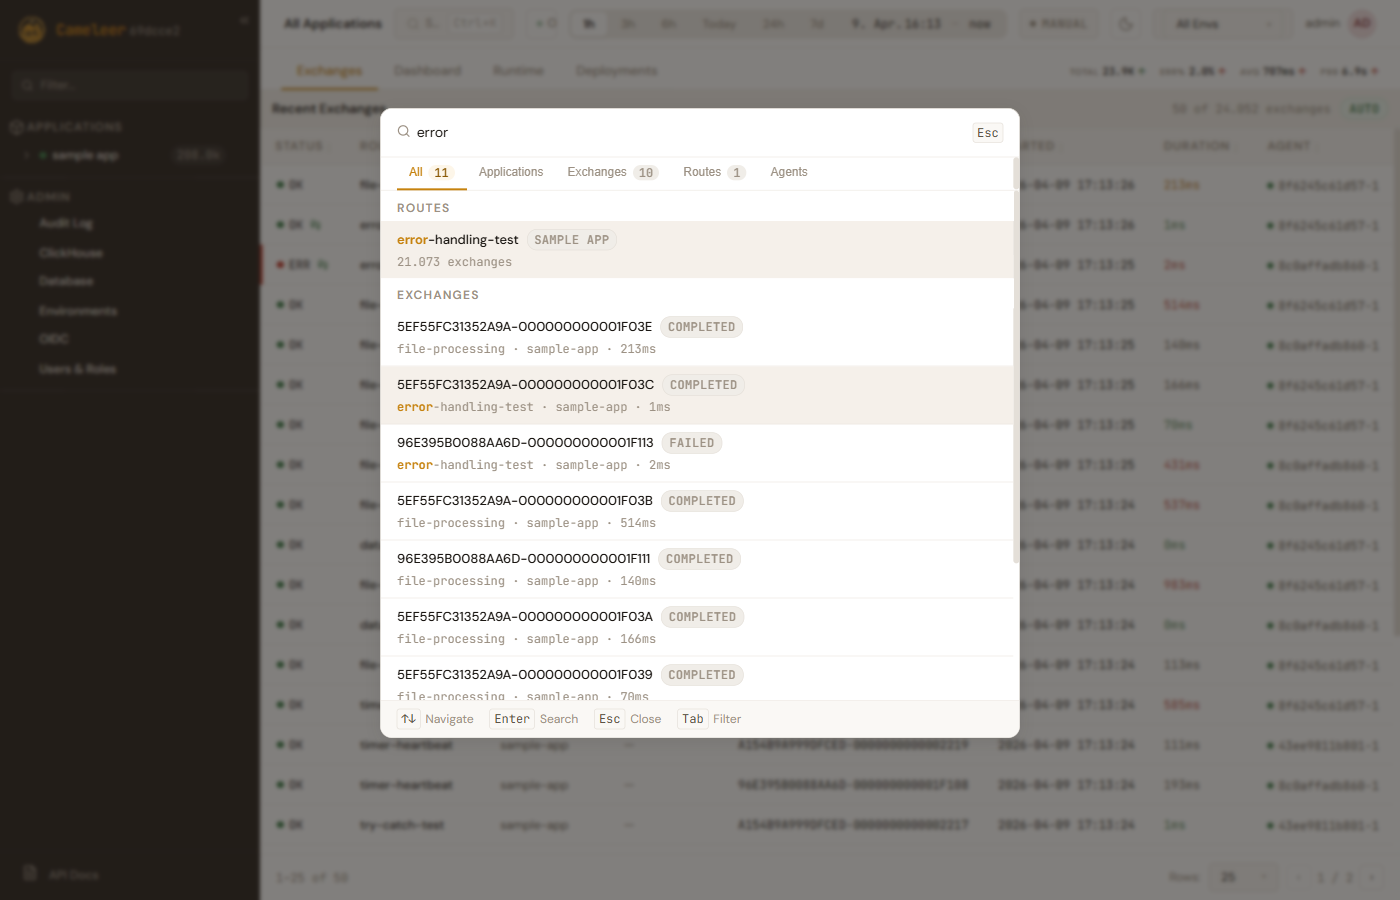The height and width of the screenshot is (900, 1400).
Task: Click the search results scrollbar
Action: 1016,360
